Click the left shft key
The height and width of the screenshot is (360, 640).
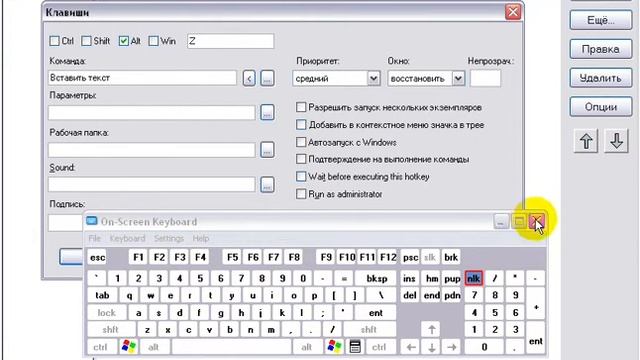coord(111,329)
